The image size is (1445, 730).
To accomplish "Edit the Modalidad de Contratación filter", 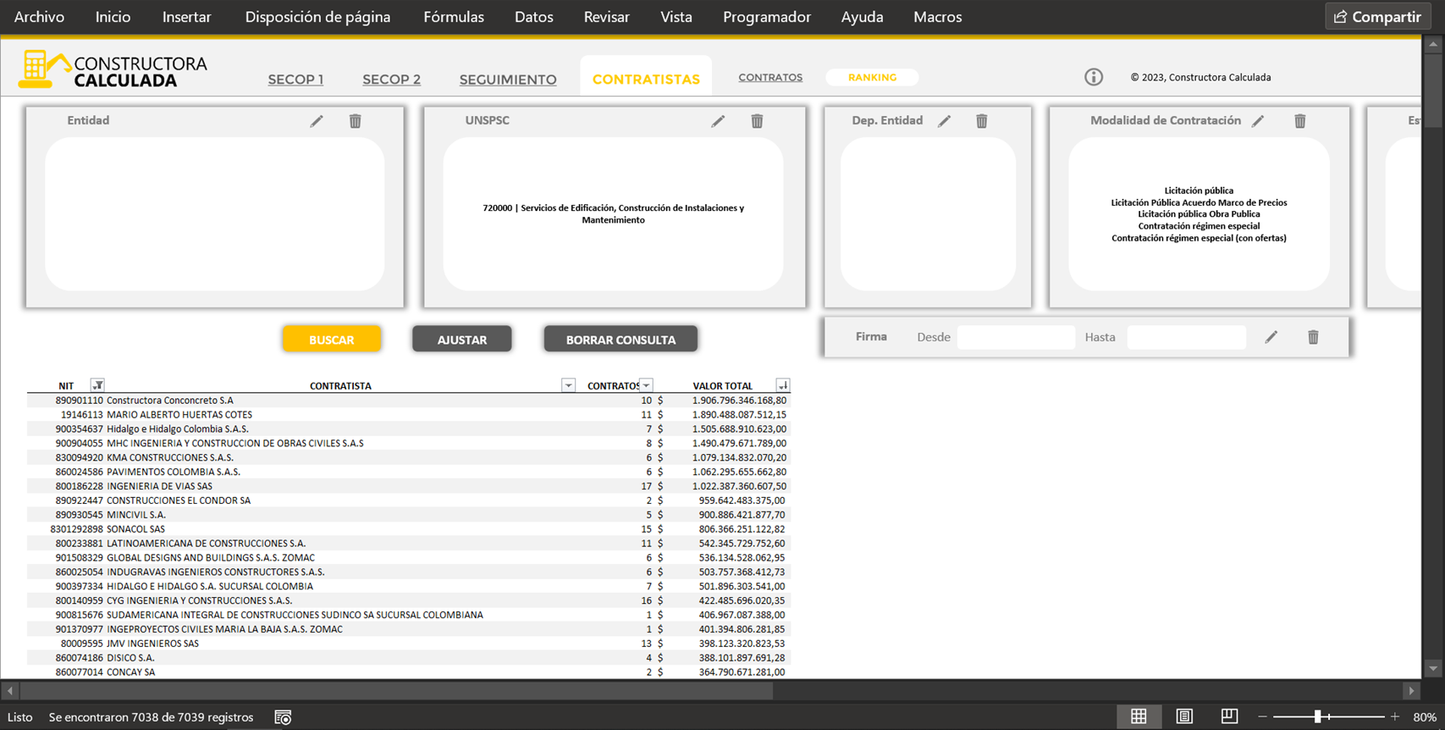I will (1258, 121).
